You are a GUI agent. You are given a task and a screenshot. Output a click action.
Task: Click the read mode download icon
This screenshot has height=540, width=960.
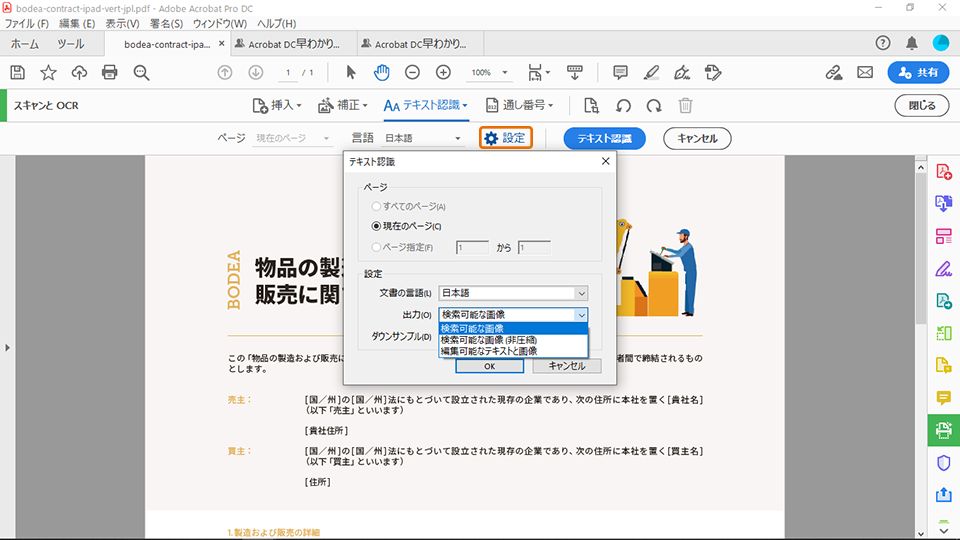point(575,72)
